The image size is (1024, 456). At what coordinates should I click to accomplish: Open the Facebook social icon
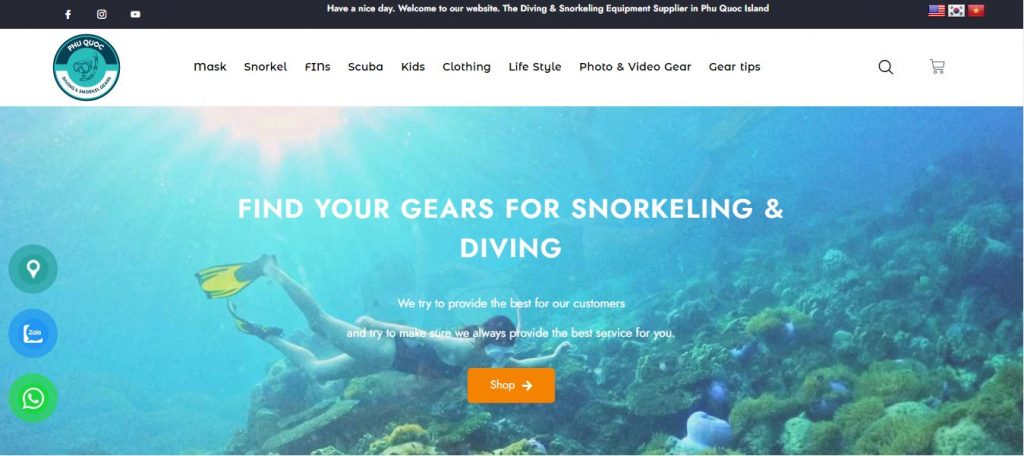point(68,14)
